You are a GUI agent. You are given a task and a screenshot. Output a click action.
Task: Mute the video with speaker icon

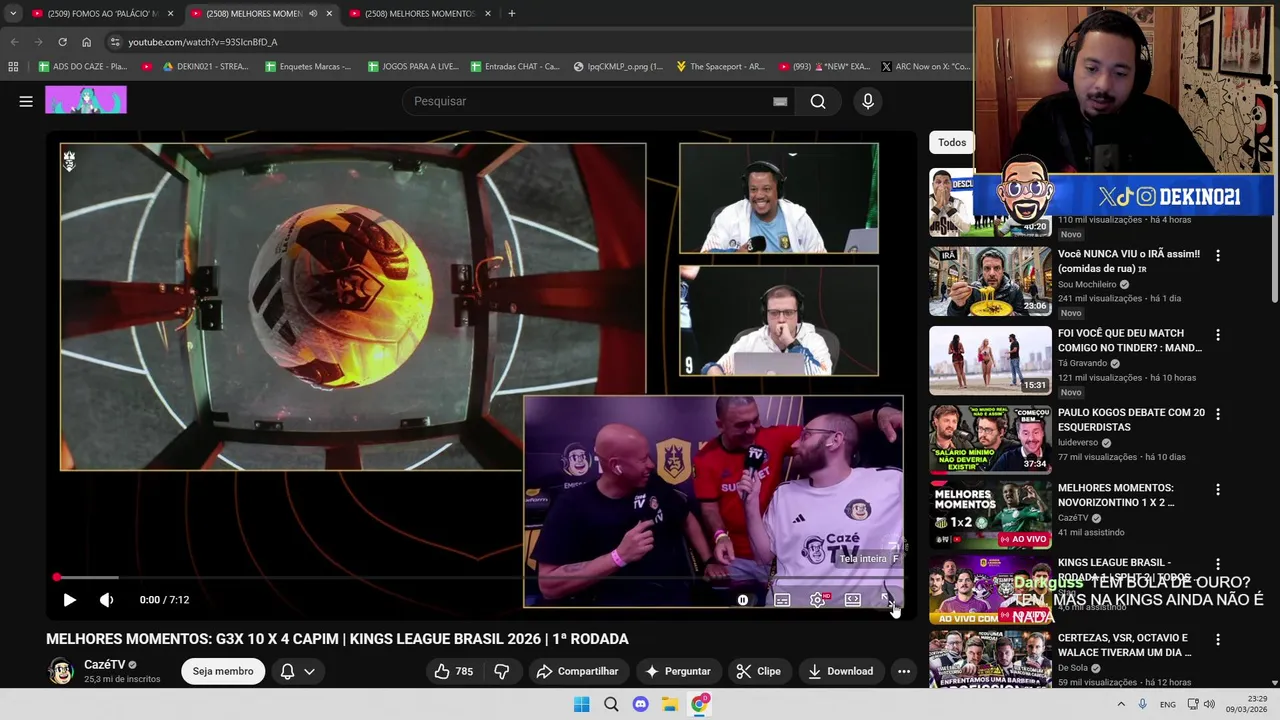106,600
